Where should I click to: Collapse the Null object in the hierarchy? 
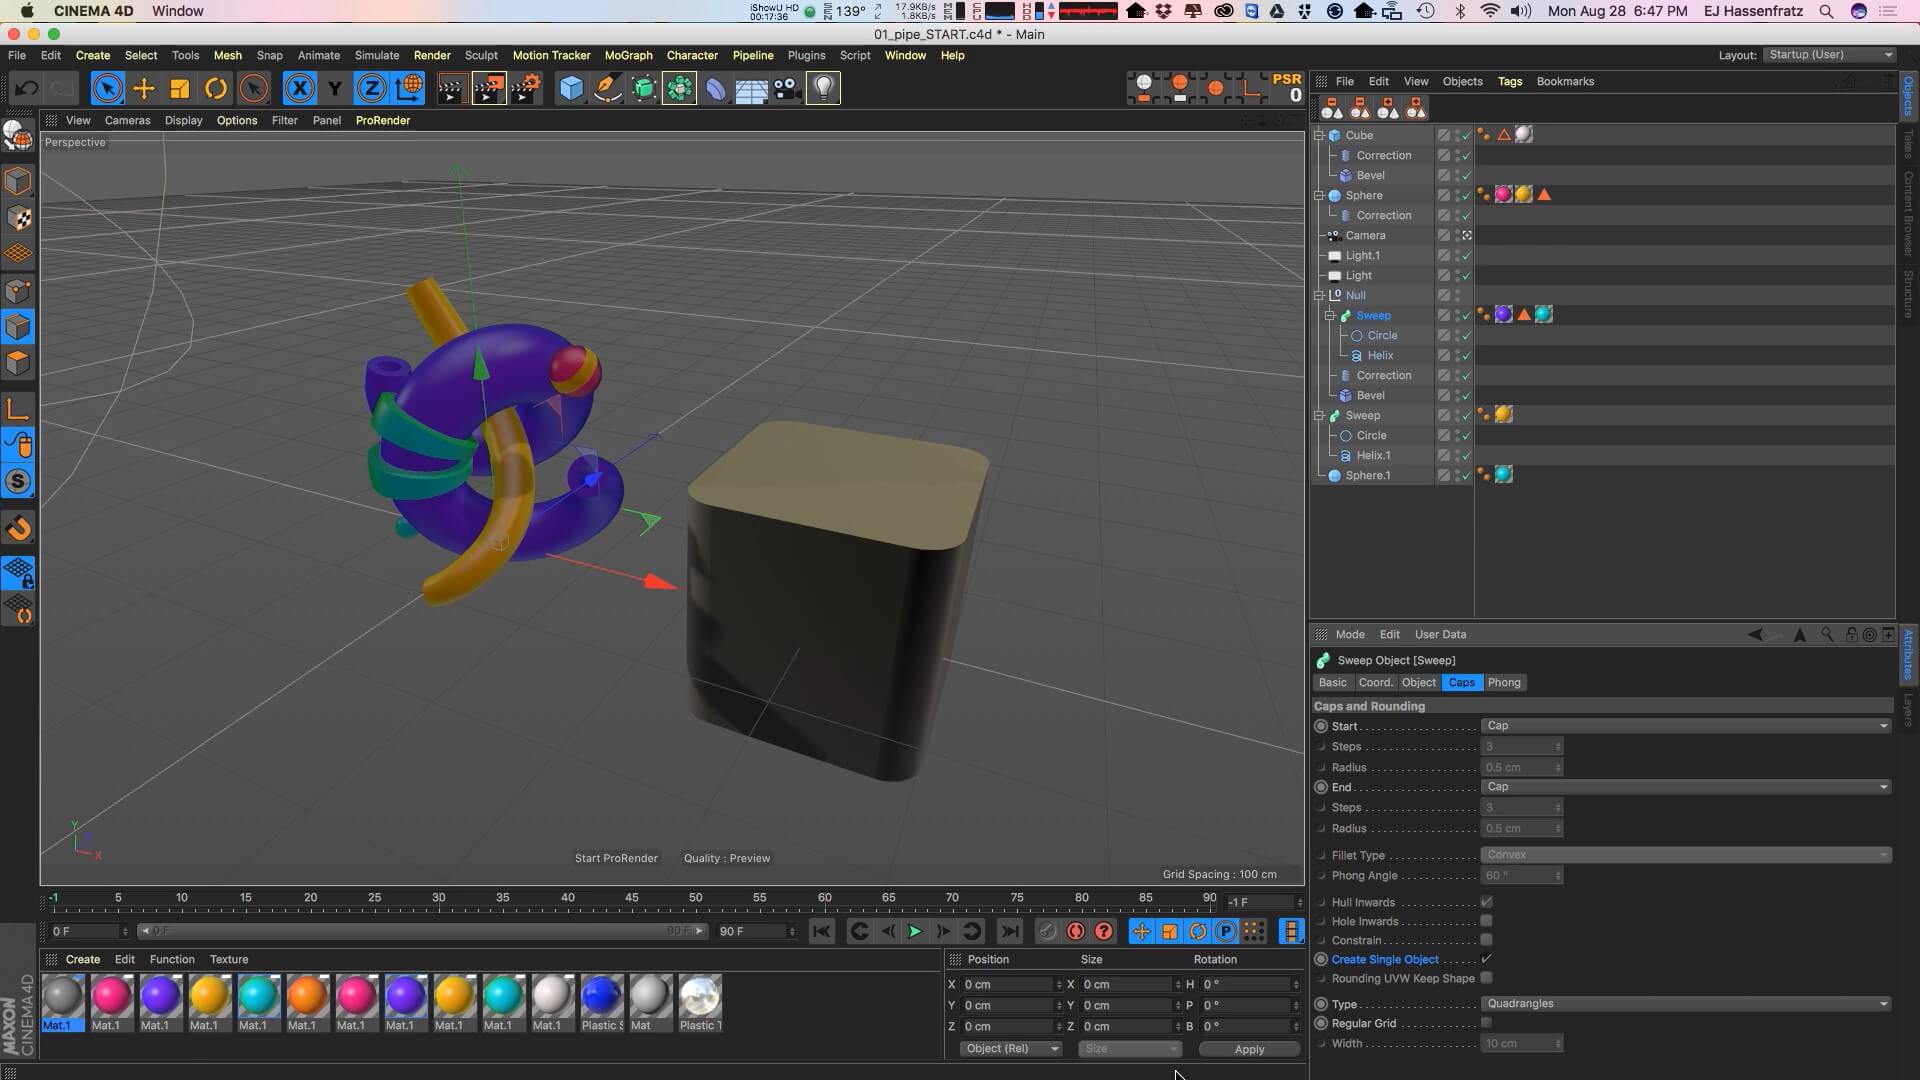pyautogui.click(x=1319, y=295)
